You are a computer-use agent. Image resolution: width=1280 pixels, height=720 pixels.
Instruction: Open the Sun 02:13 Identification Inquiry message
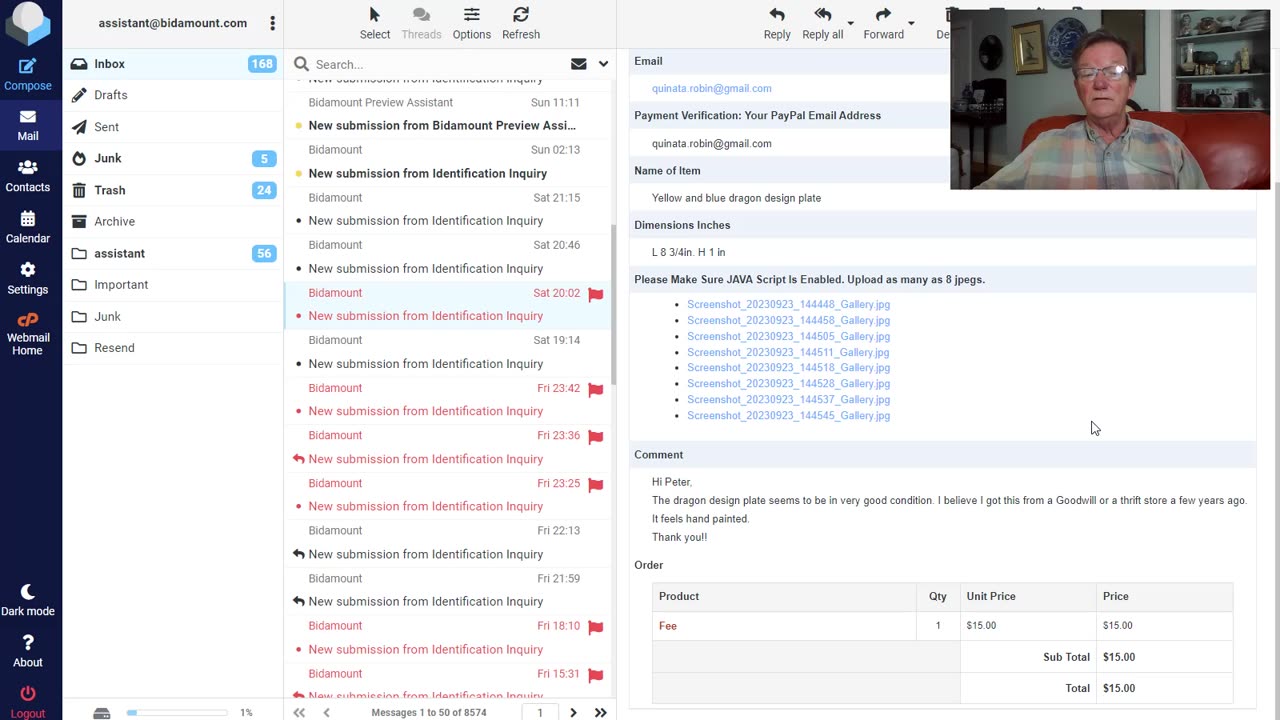pos(447,162)
